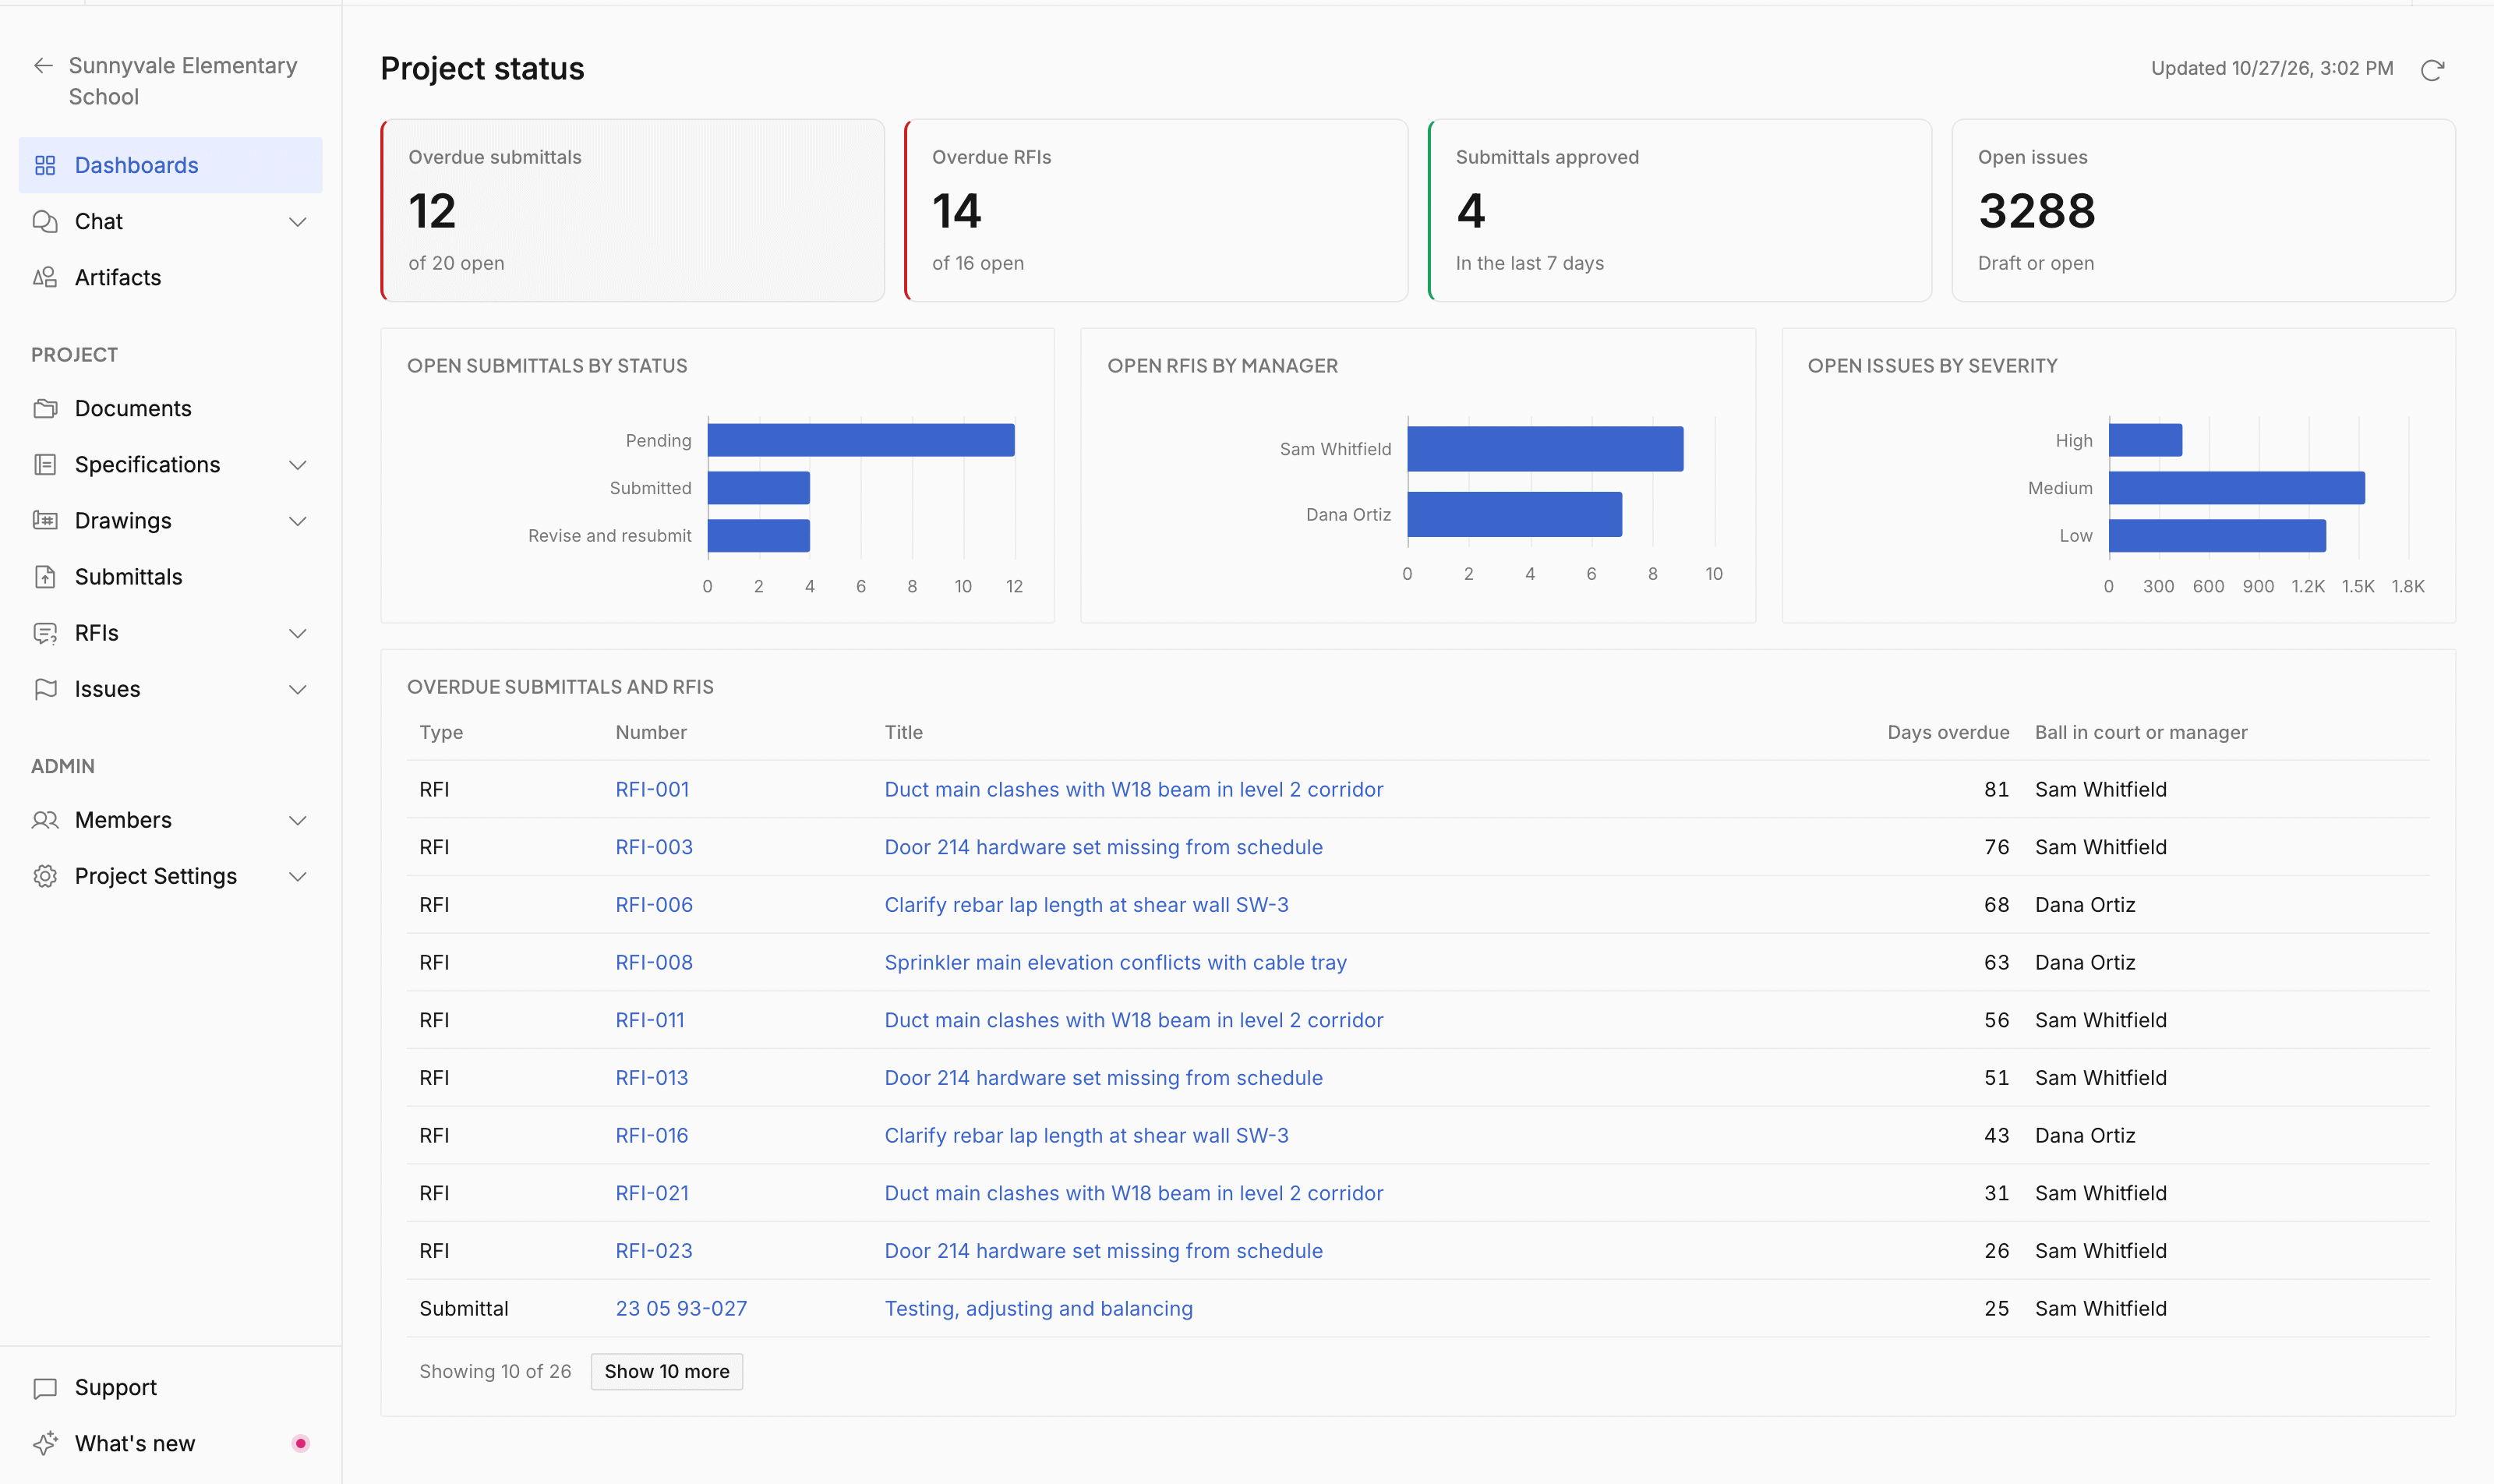Click the Support speech-bubble icon
The width and height of the screenshot is (2494, 1484).
(x=45, y=1387)
